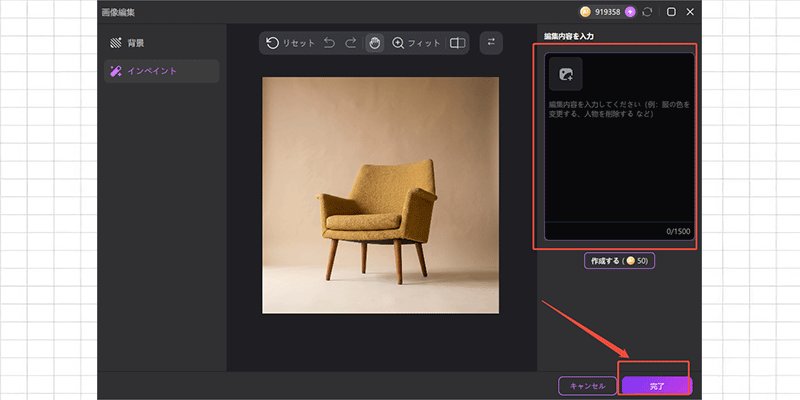Click the キャンセル button

[x=588, y=386]
